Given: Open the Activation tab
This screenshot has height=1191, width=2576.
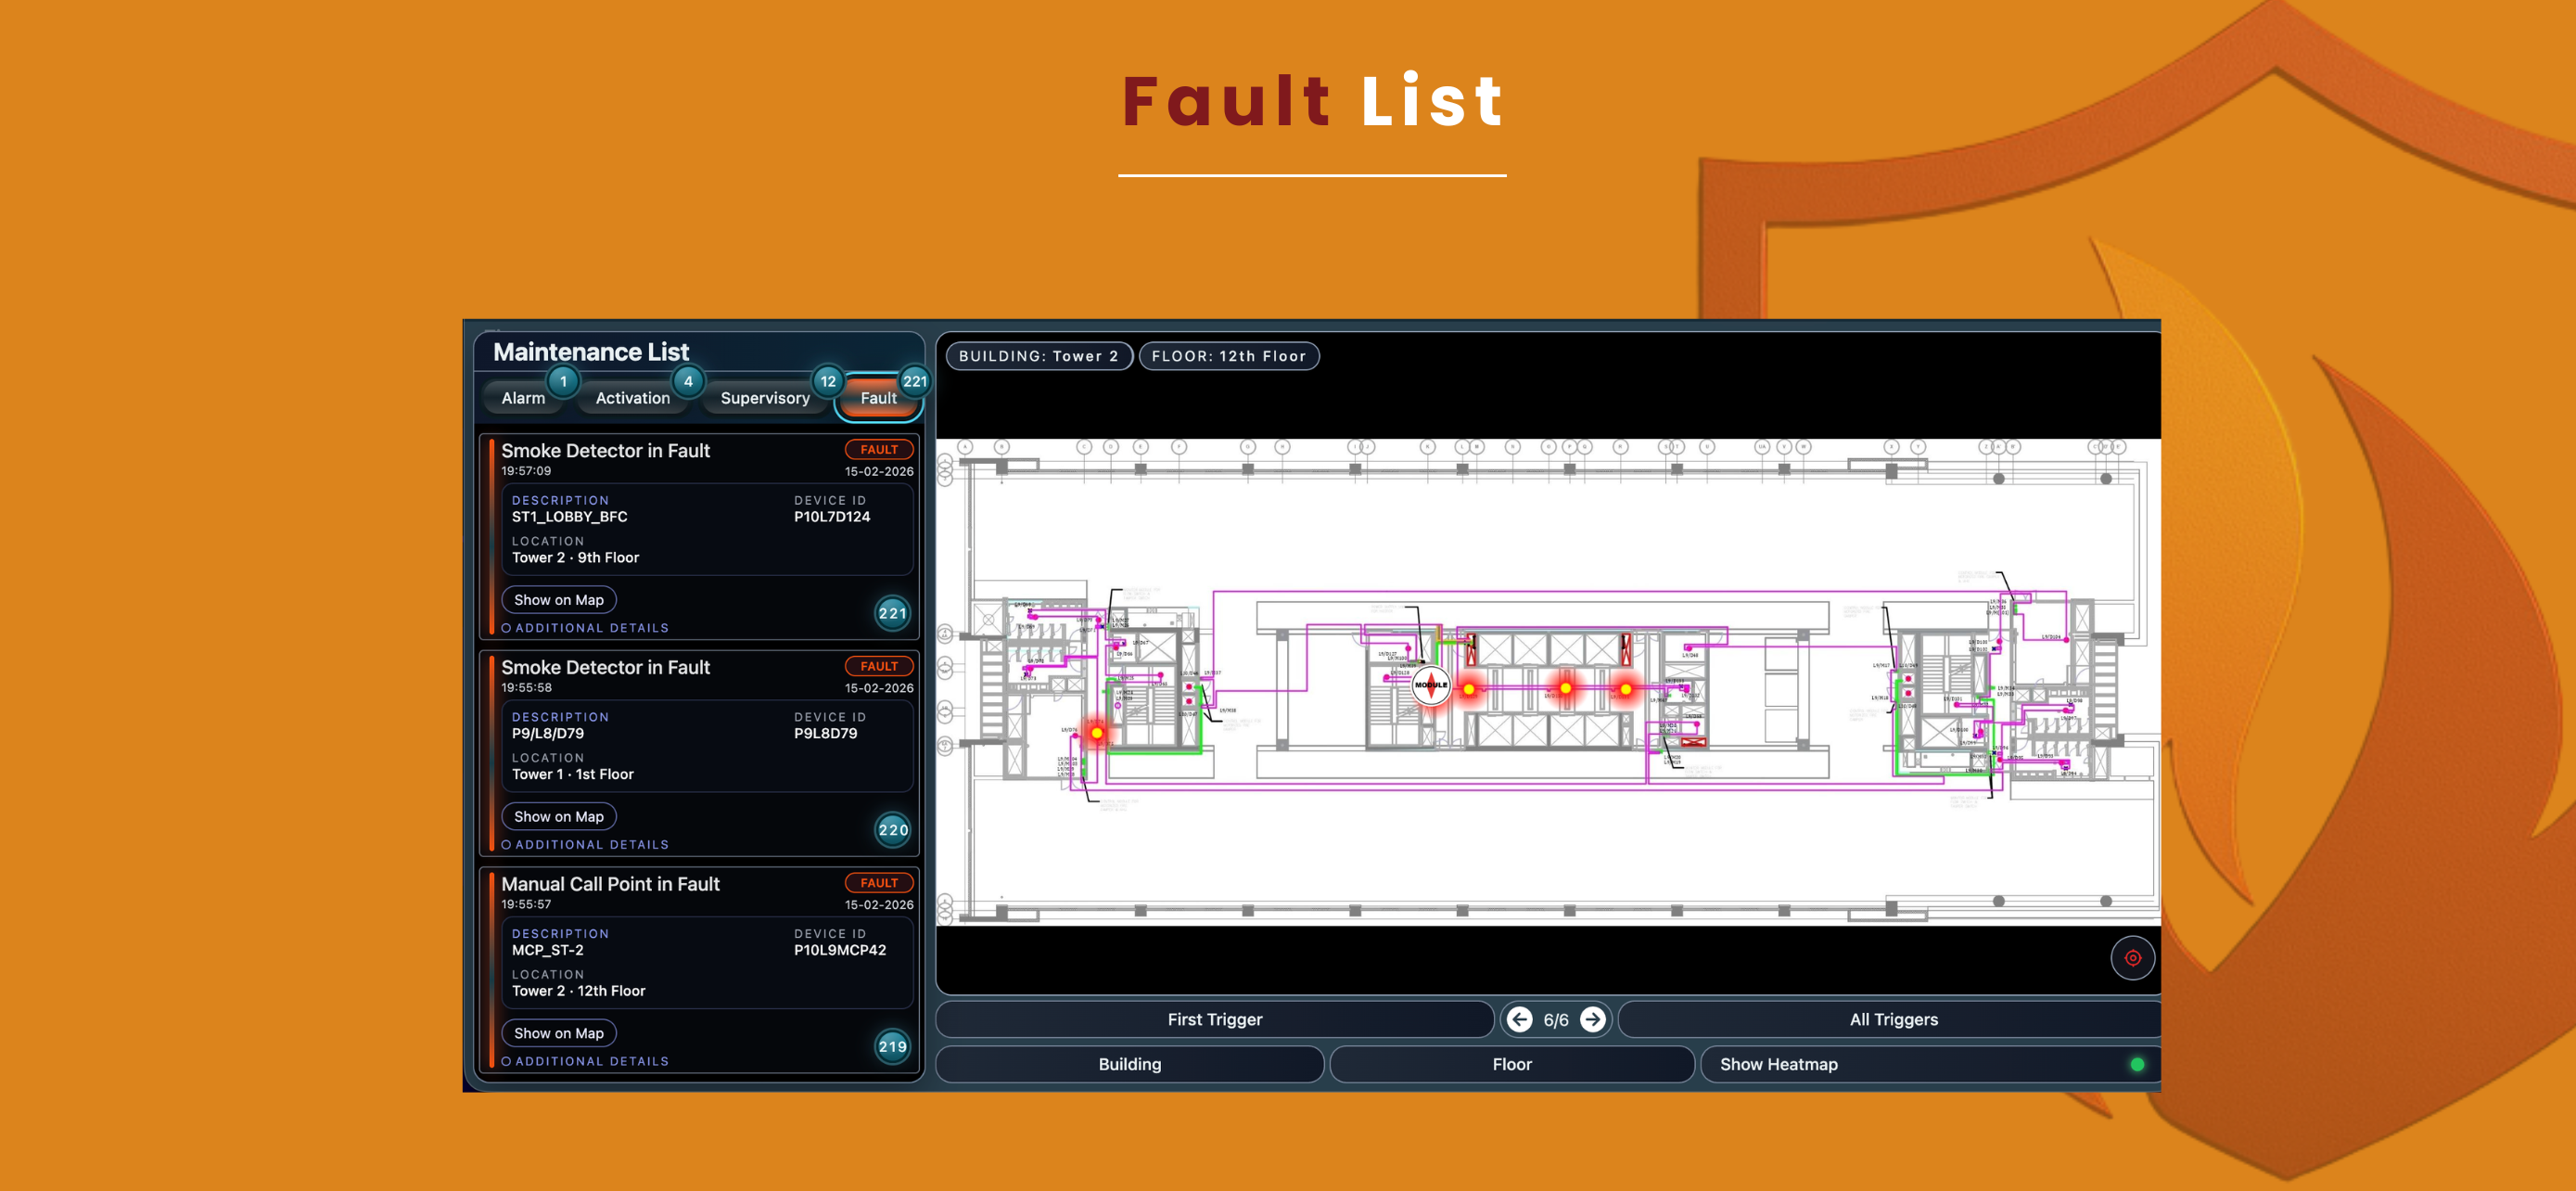Looking at the screenshot, I should click(x=632, y=398).
